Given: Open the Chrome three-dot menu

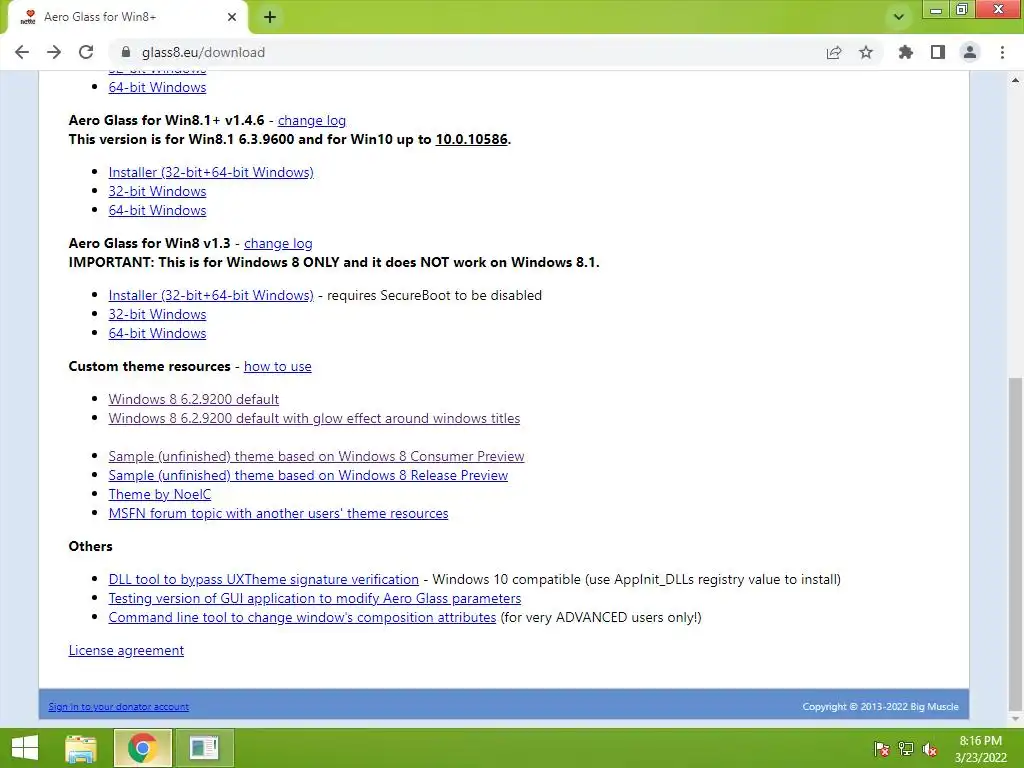Looking at the screenshot, I should pyautogui.click(x=1002, y=52).
